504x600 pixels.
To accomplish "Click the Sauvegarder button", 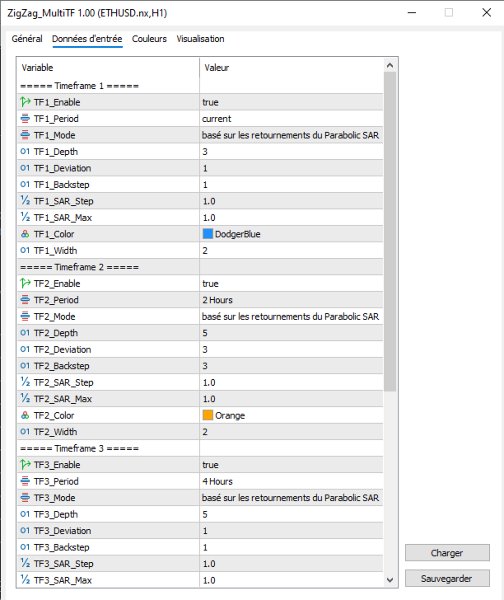I will coord(447,579).
